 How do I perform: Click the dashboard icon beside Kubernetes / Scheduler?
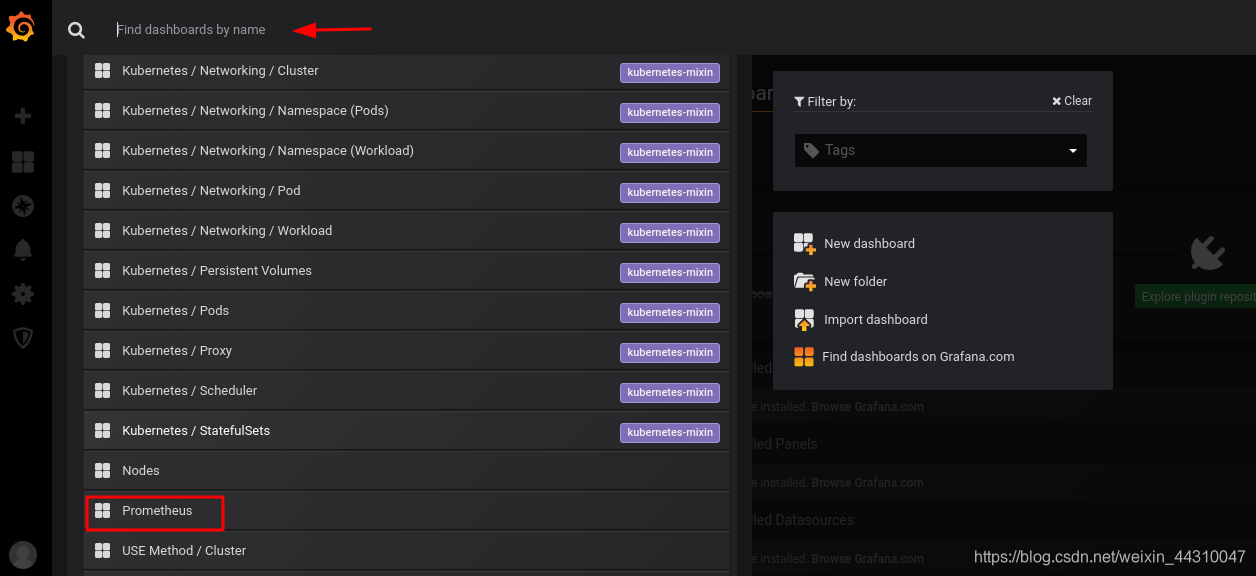pyautogui.click(x=102, y=391)
